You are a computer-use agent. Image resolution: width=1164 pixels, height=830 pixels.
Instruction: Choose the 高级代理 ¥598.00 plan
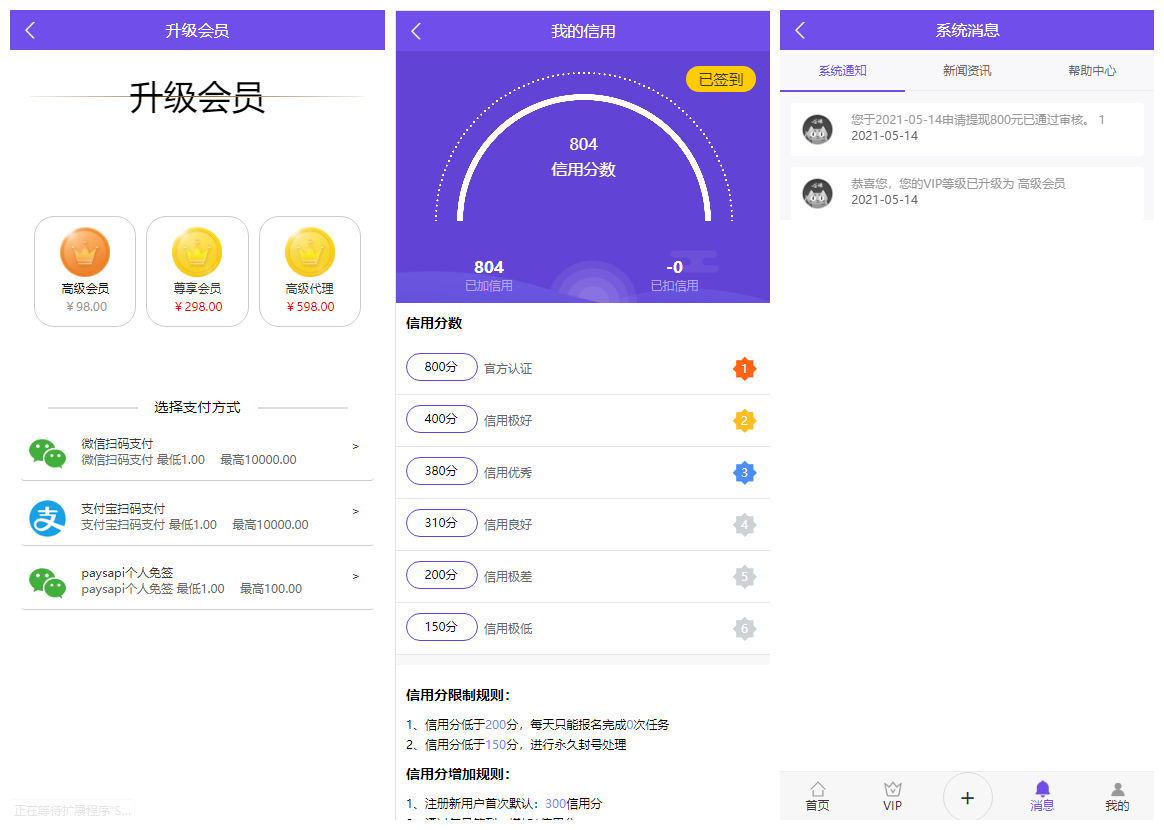click(309, 271)
